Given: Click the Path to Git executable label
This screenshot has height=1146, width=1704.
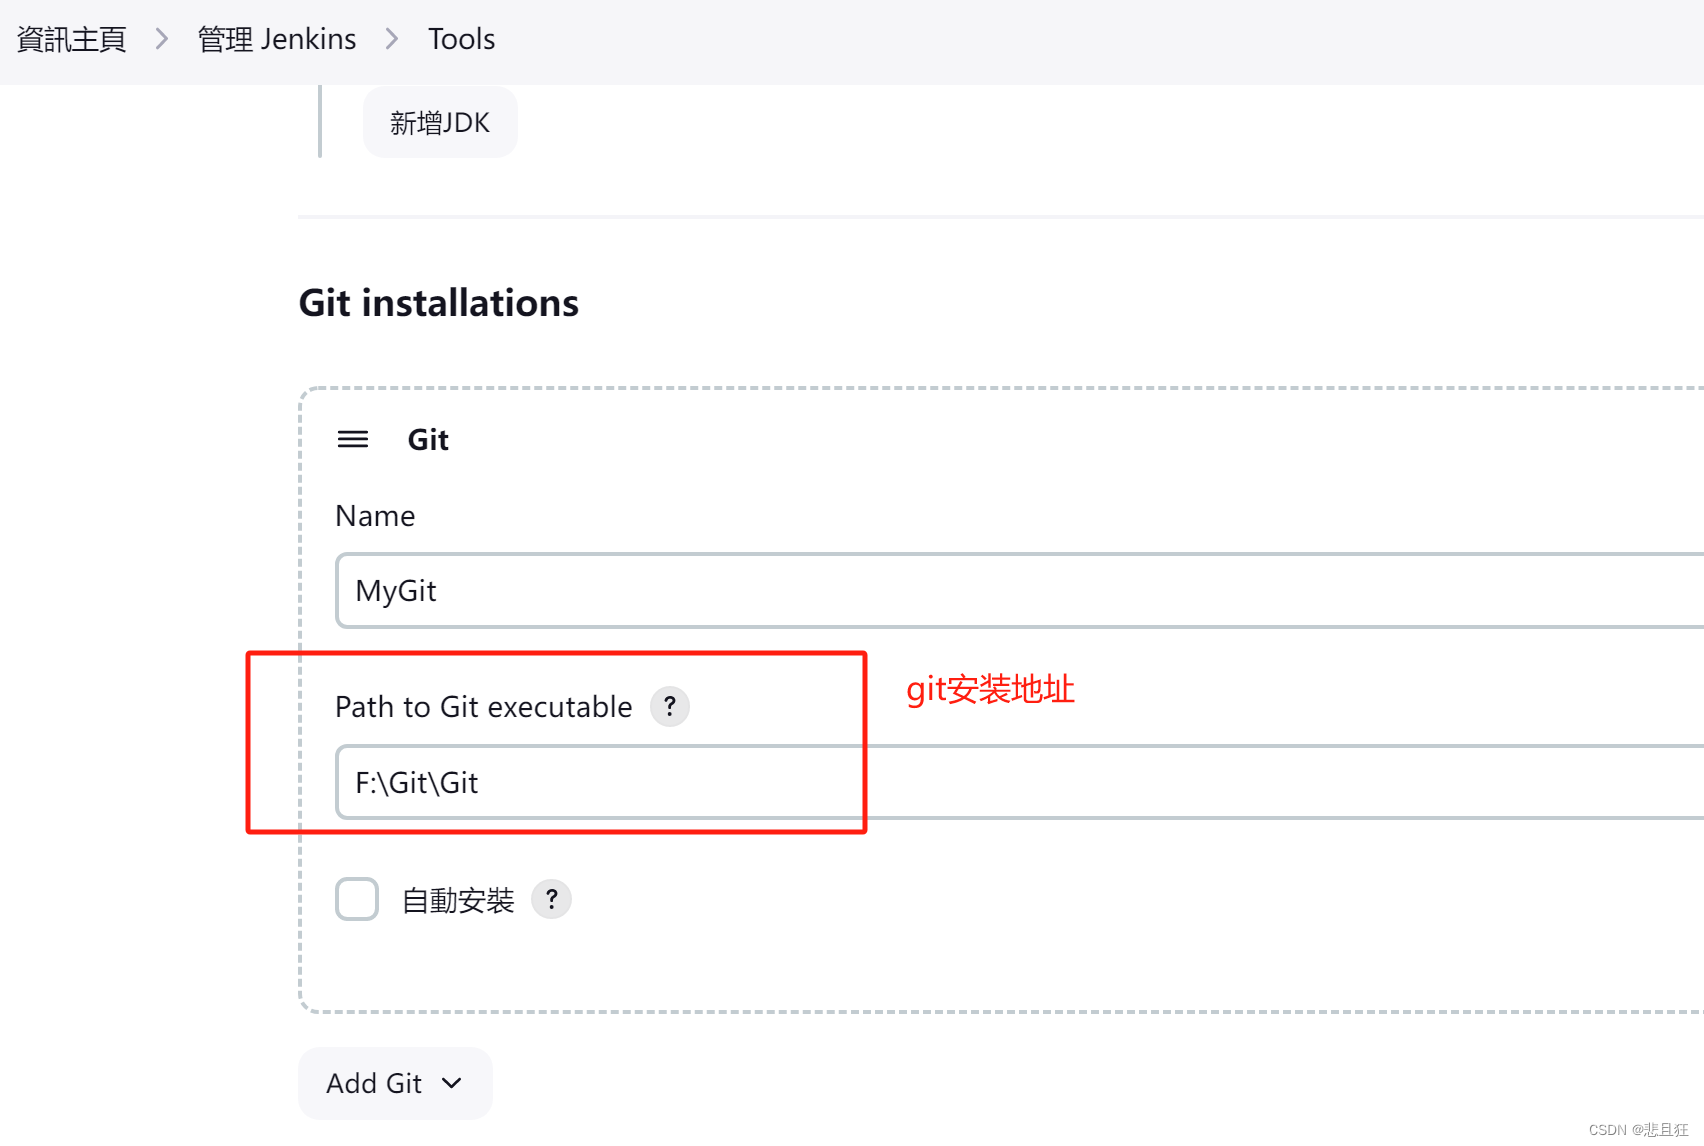Looking at the screenshot, I should point(484,707).
